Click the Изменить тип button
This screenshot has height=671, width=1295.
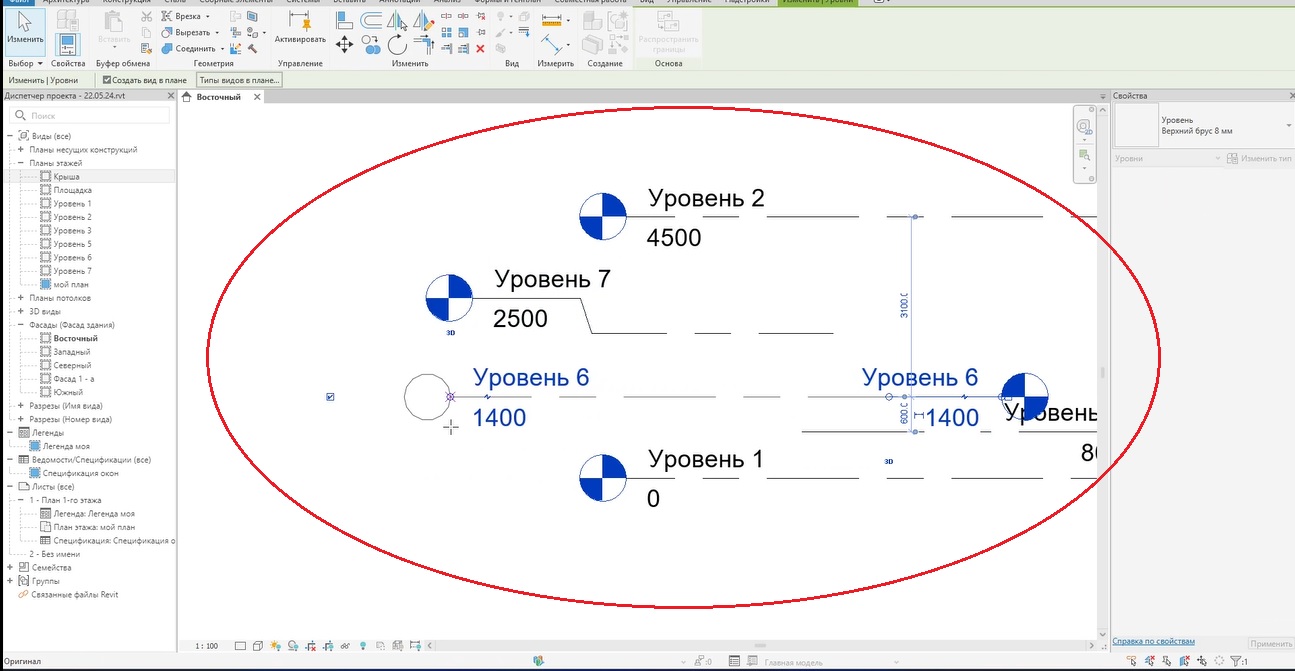[x=1259, y=159]
